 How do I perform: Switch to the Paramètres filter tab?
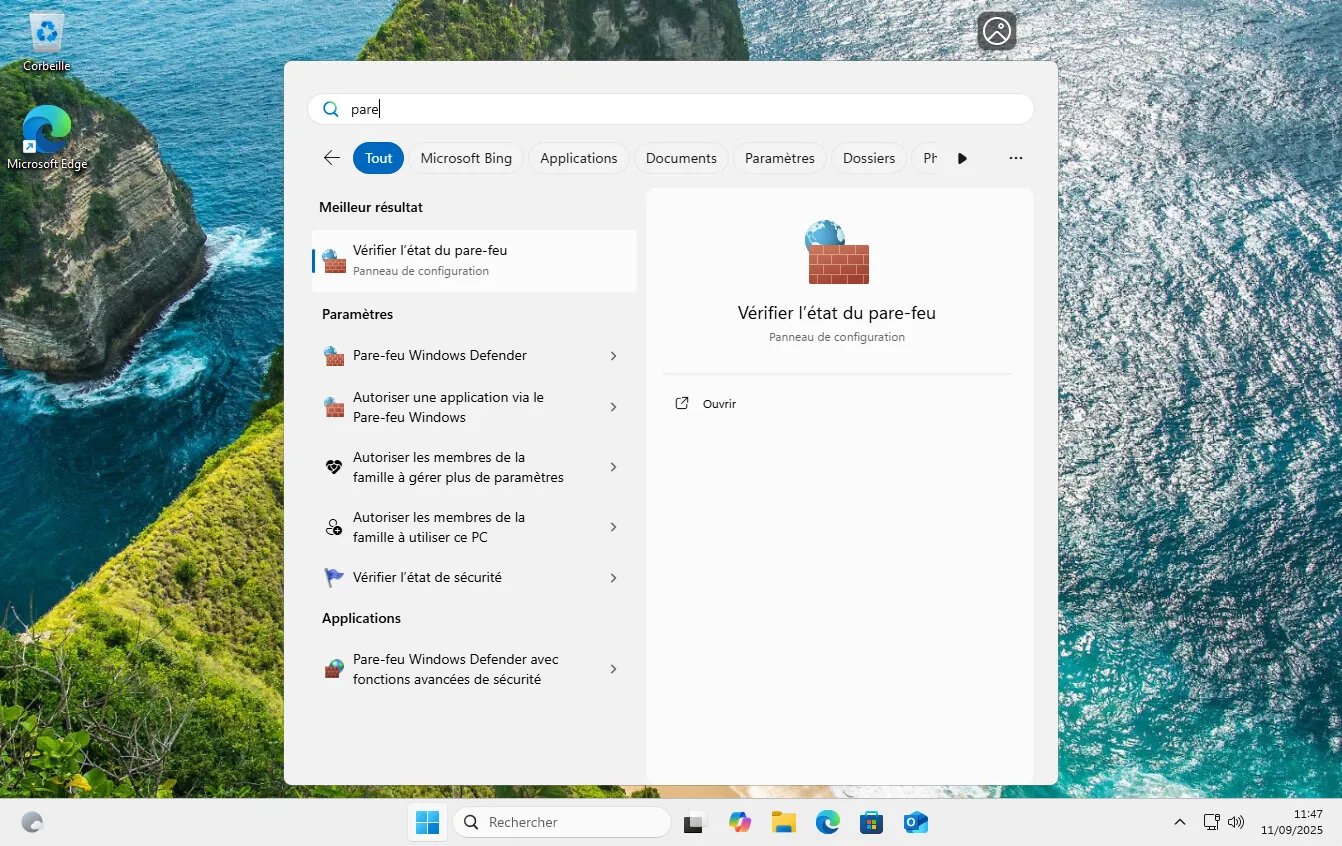click(779, 158)
